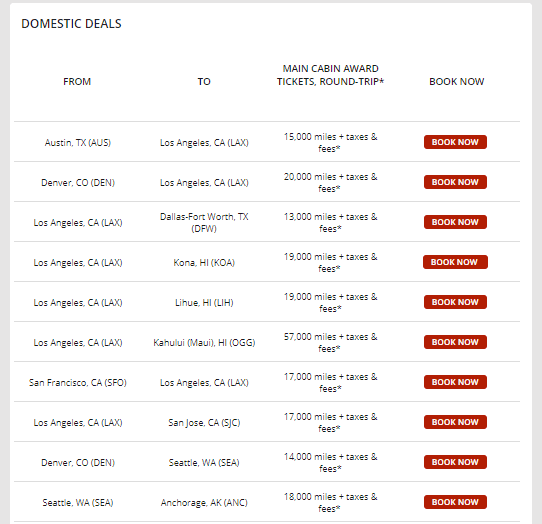542x524 pixels.
Task: Click the Domestic Deals heading
Action: (x=71, y=24)
